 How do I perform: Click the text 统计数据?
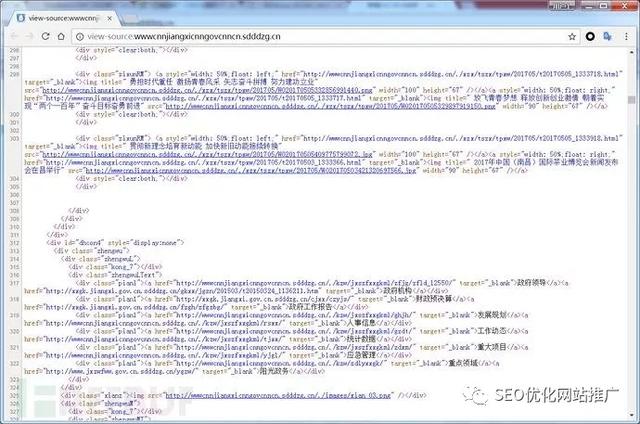[361, 339]
